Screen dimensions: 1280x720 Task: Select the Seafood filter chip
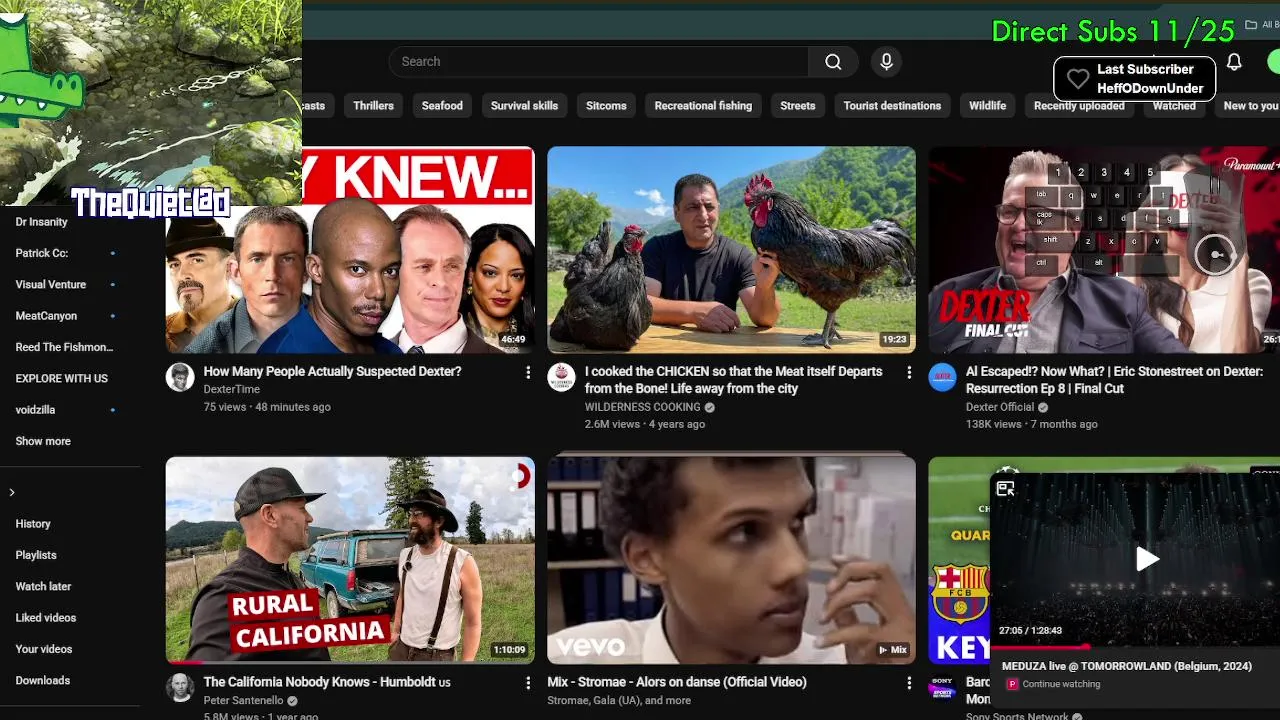point(442,106)
